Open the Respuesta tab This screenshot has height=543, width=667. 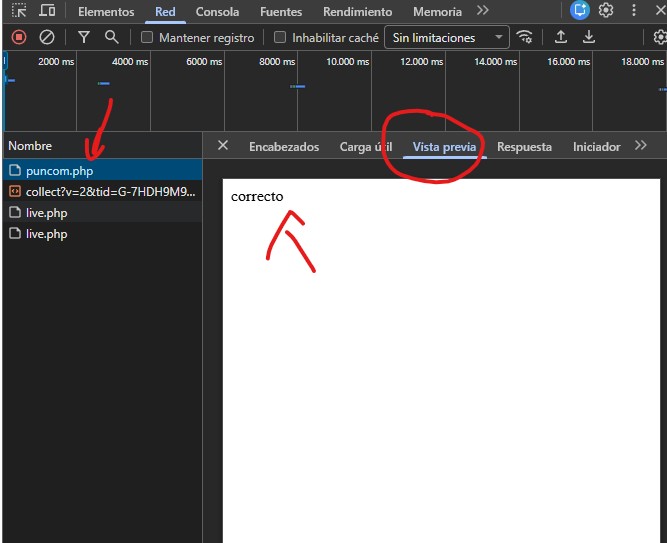tap(524, 147)
